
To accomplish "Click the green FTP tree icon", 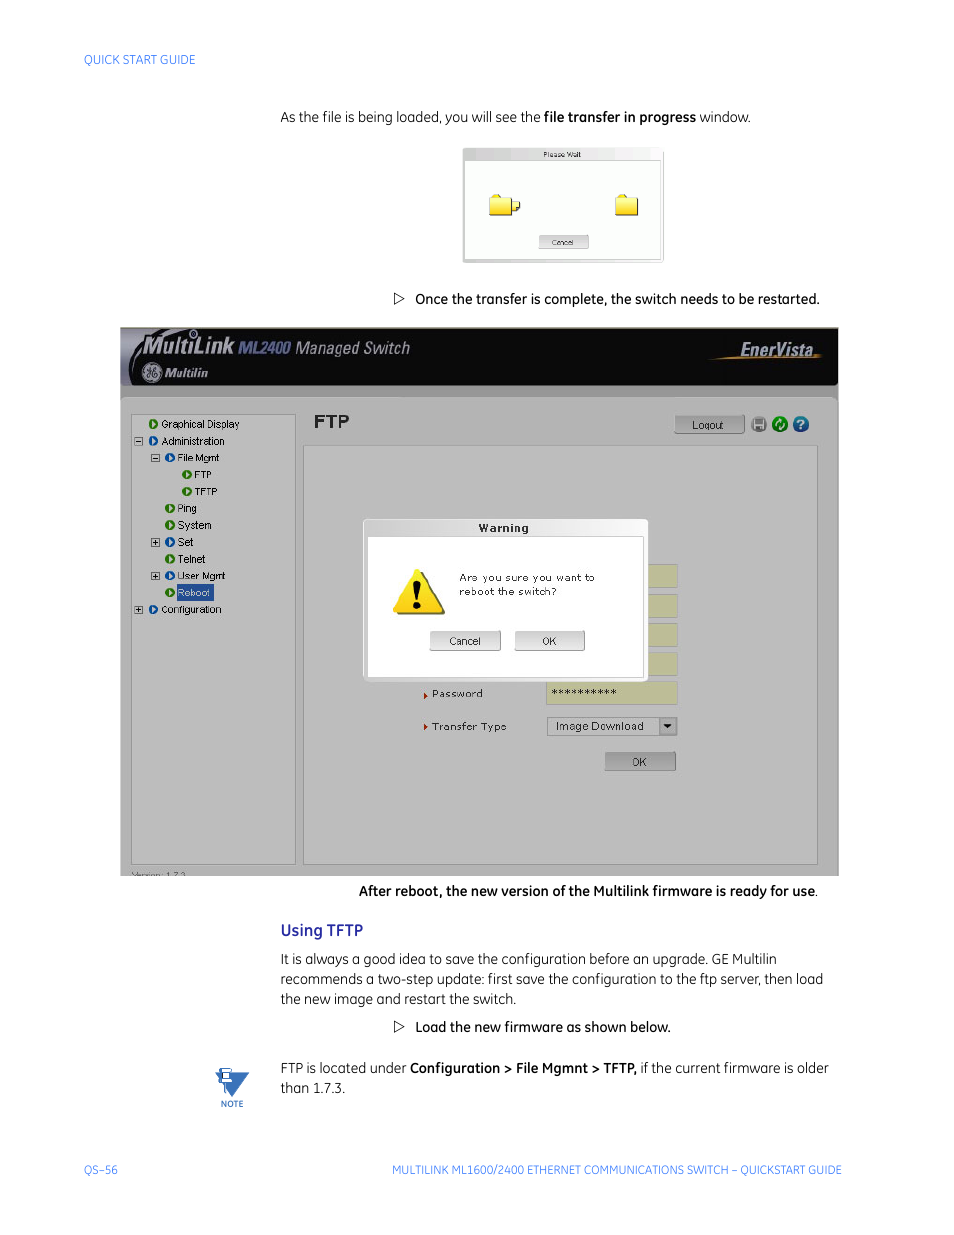I will (x=187, y=475).
